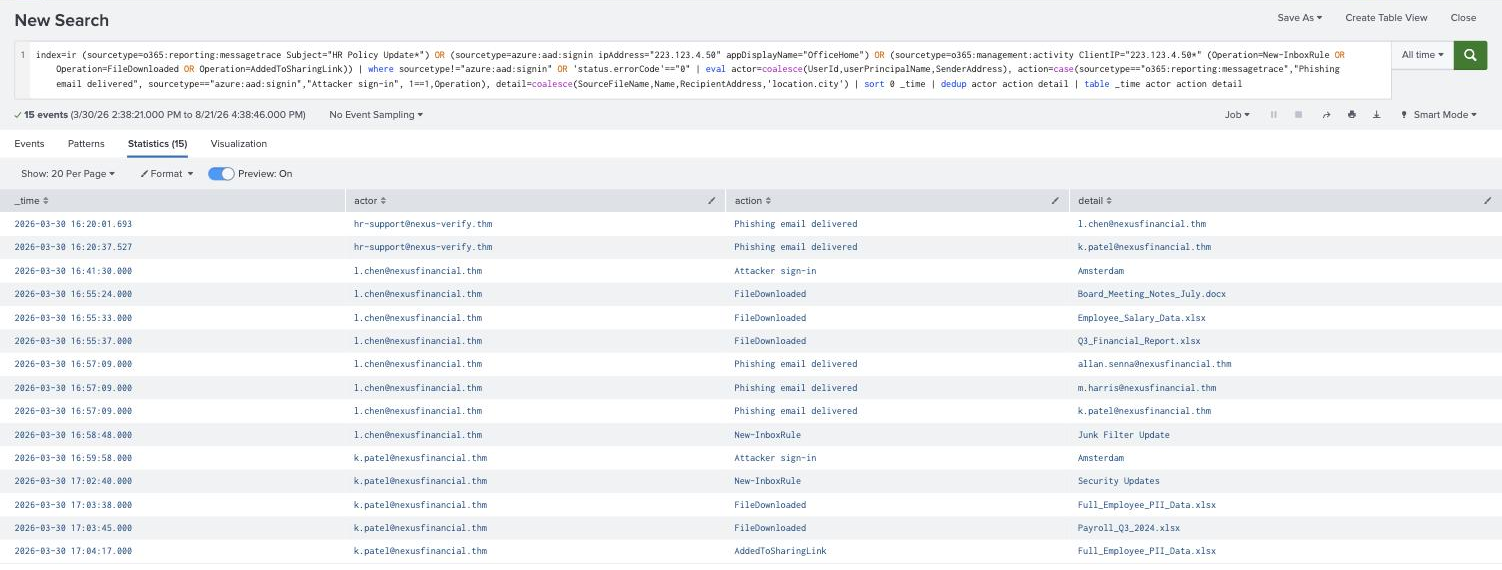
Task: Click the Junk Filter Update detail cell
Action: coord(1124,435)
